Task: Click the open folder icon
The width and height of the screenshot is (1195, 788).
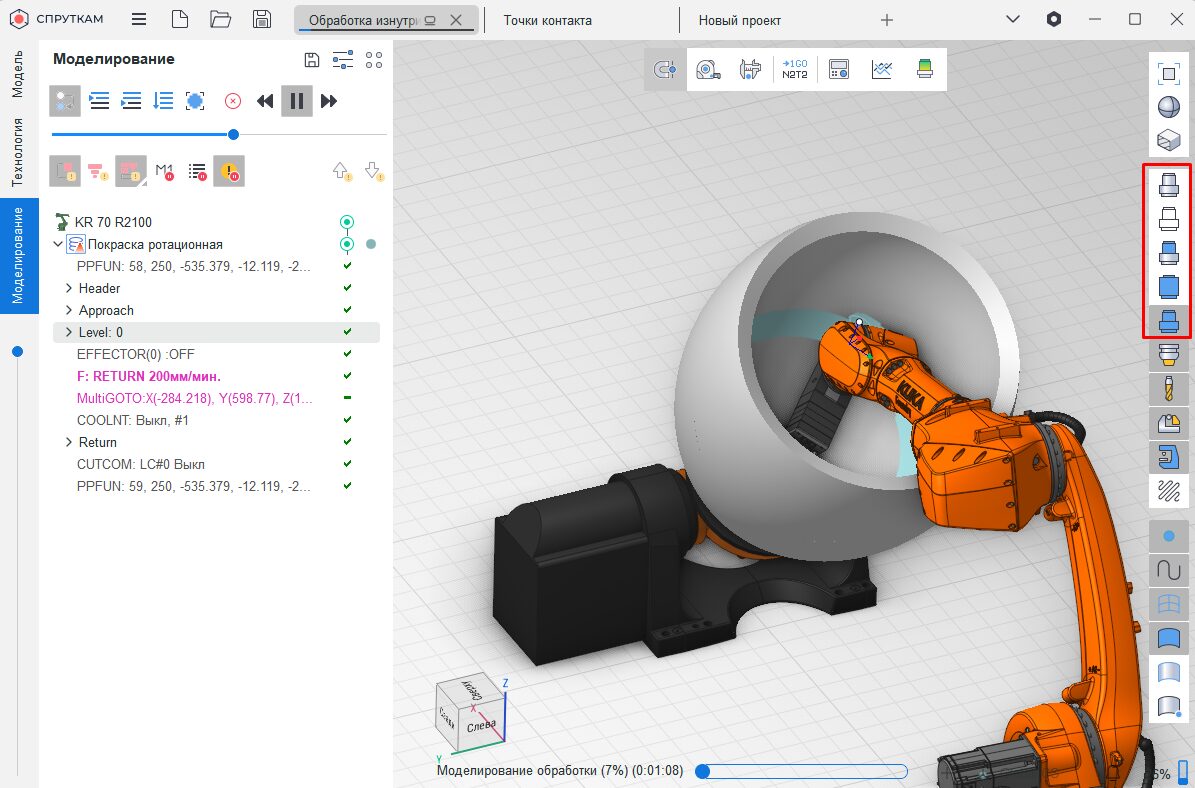Action: point(221,20)
